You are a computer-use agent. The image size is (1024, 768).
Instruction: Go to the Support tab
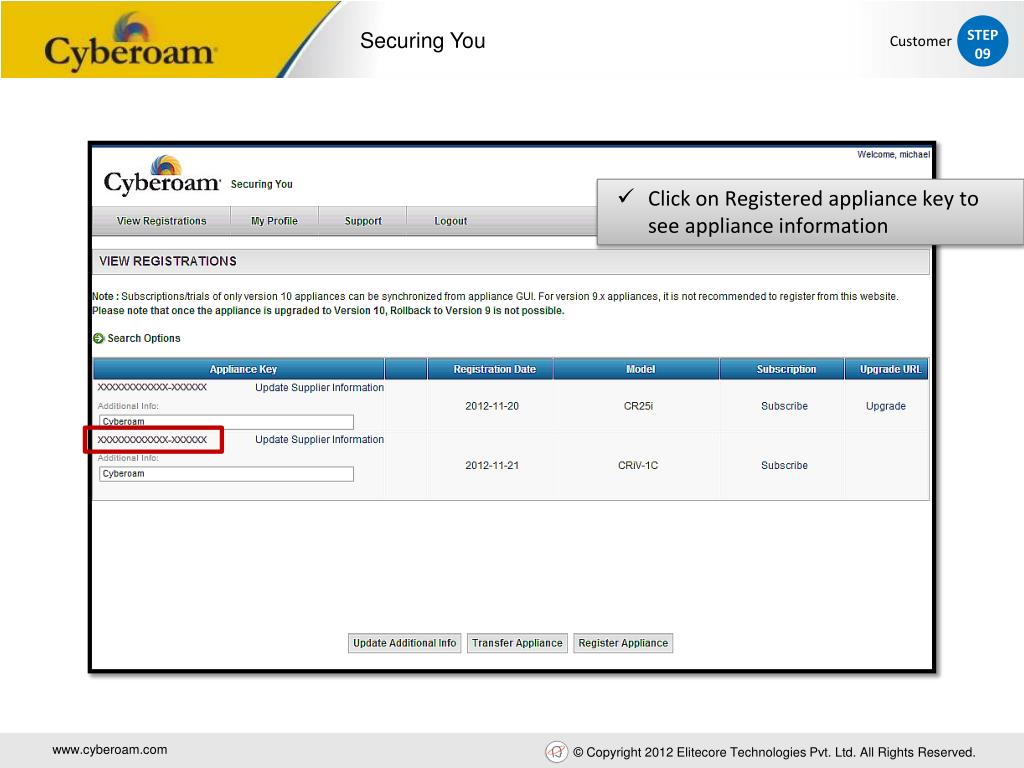[x=363, y=221]
